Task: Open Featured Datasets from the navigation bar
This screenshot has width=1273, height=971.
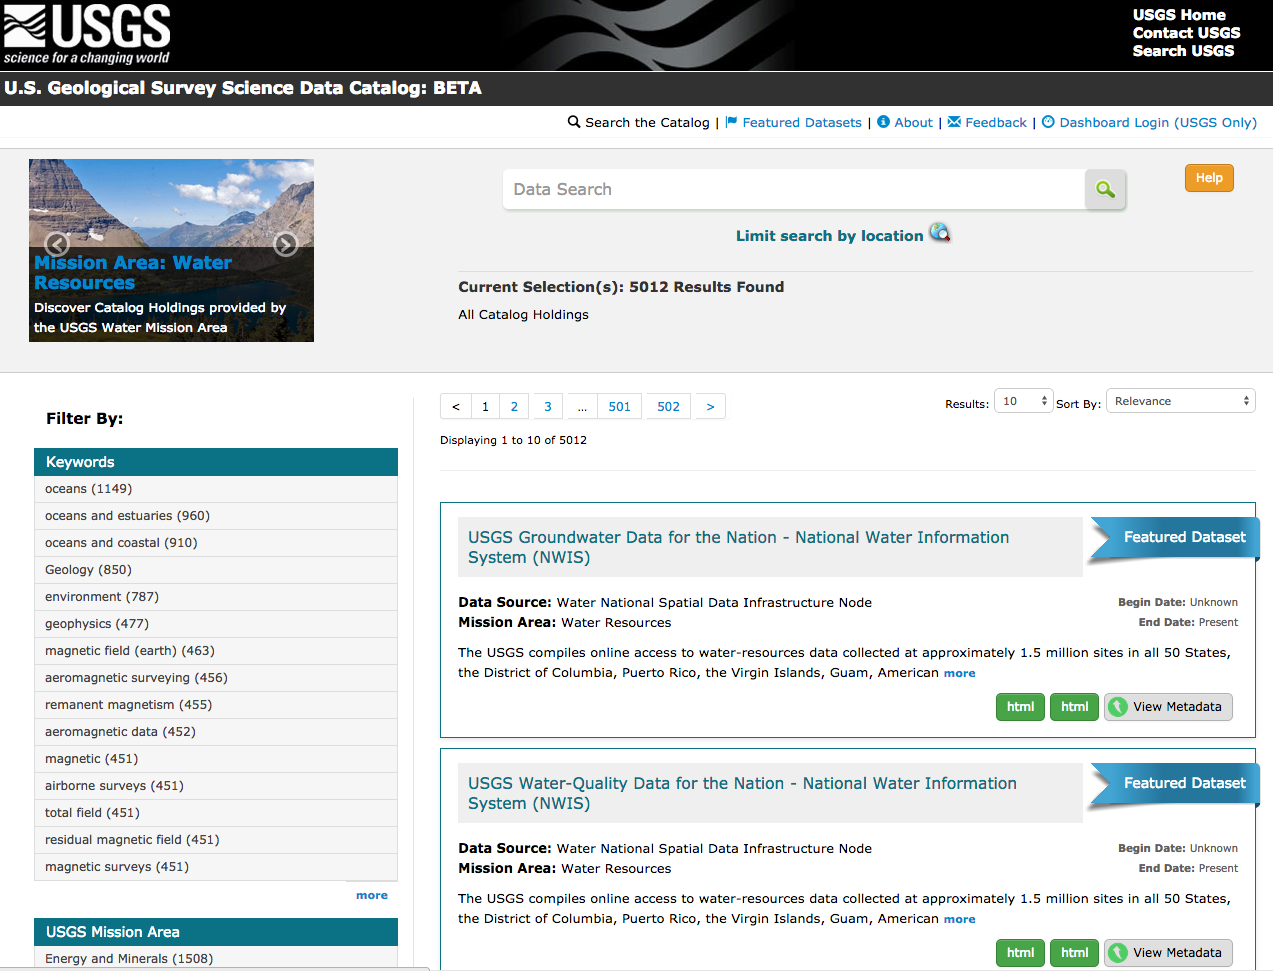Action: point(800,122)
